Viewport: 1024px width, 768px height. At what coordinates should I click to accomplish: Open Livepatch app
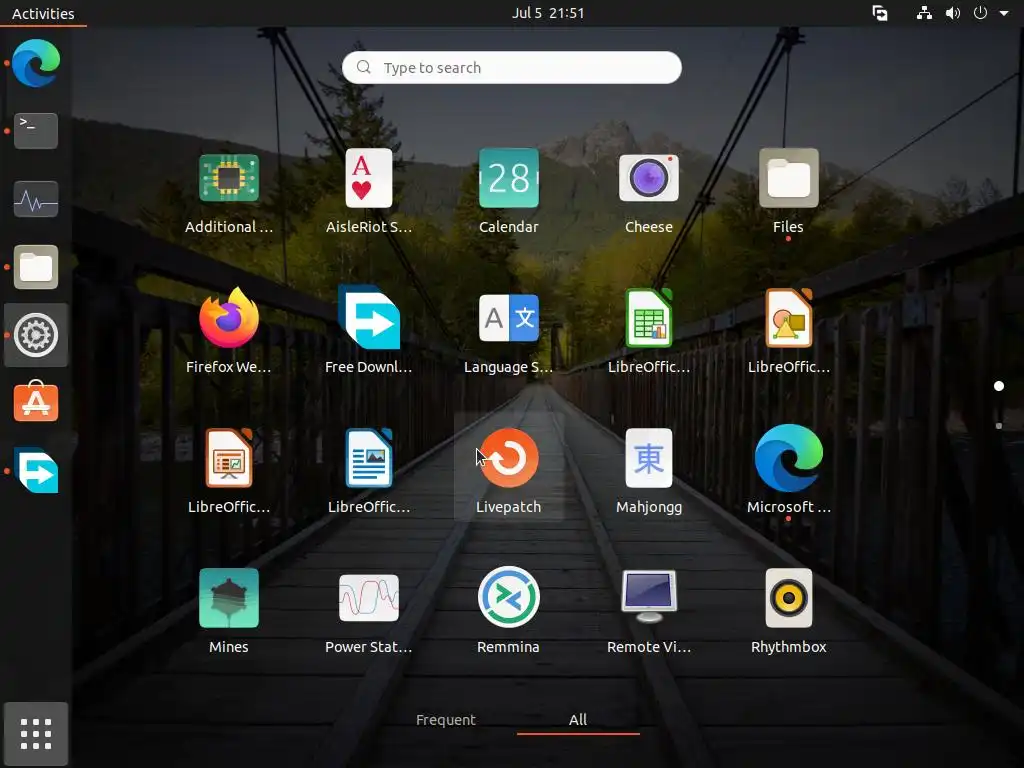(509, 458)
